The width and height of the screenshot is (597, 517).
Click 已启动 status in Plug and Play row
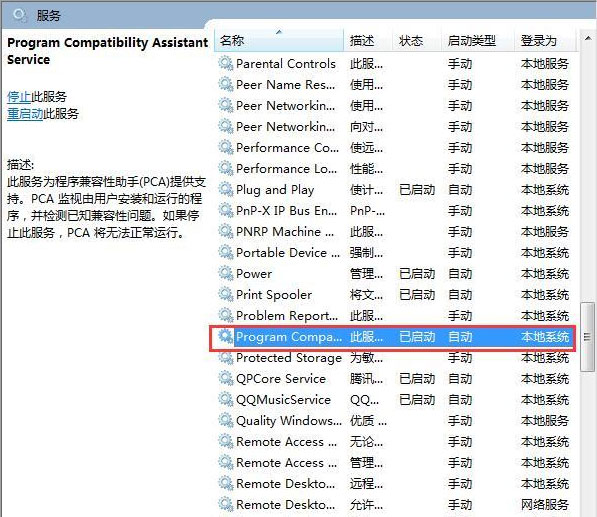417,190
